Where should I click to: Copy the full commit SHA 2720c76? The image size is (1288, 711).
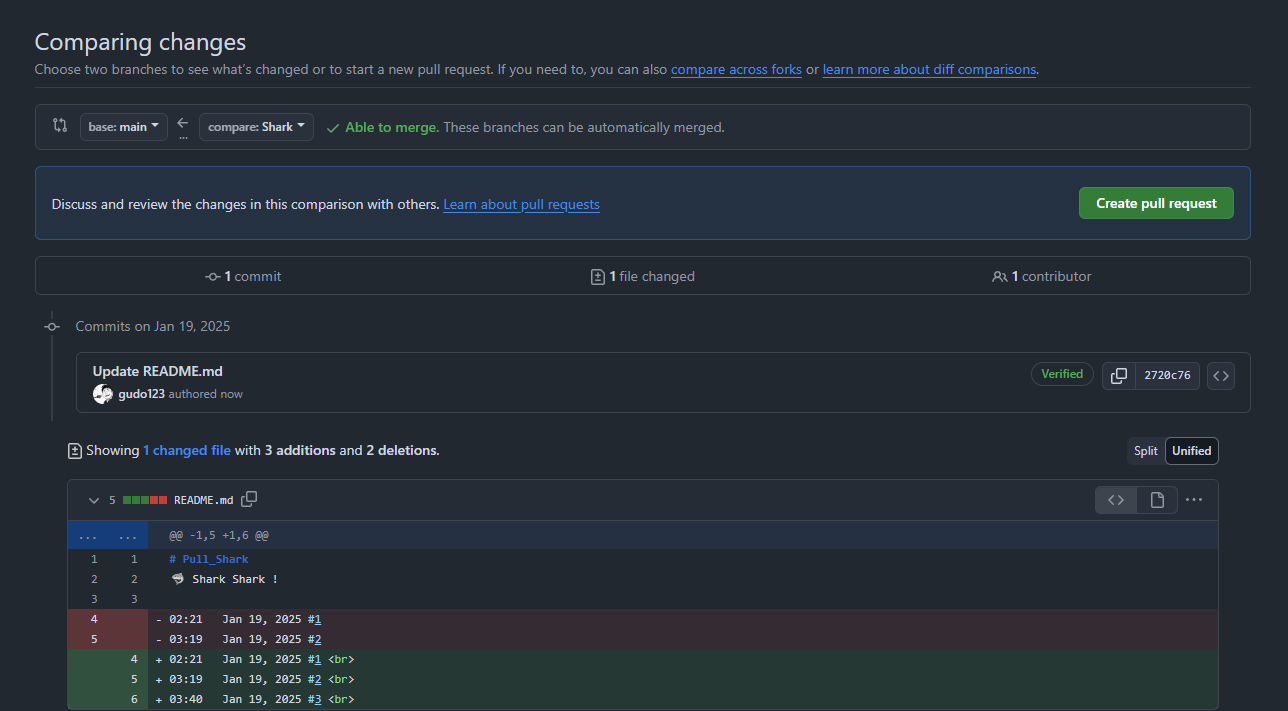point(1119,376)
